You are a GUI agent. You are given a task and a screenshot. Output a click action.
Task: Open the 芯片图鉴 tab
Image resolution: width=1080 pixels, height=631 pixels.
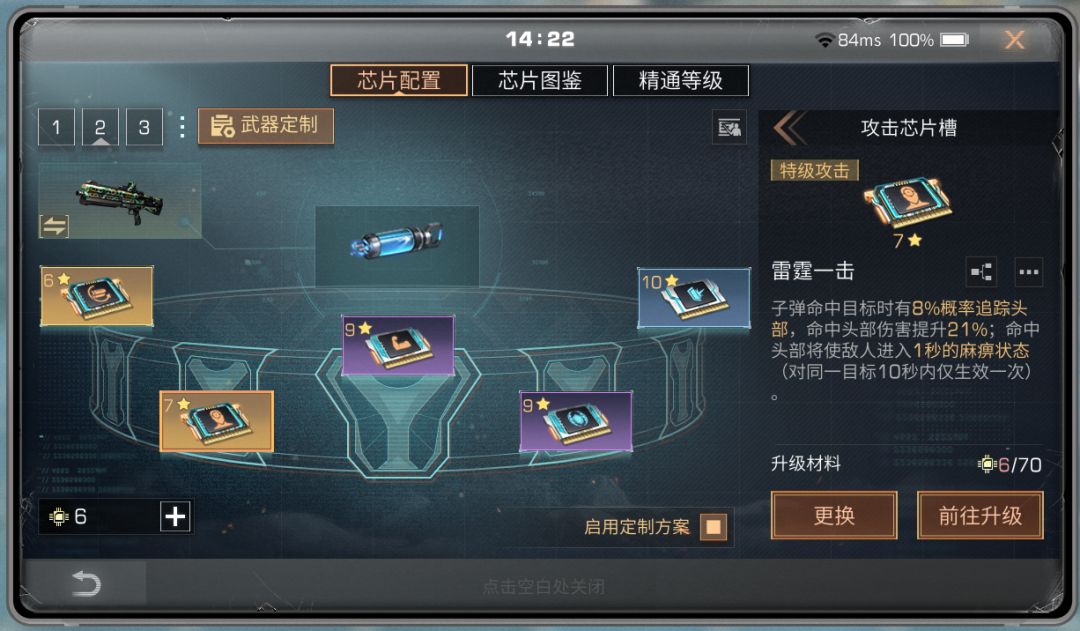point(539,81)
